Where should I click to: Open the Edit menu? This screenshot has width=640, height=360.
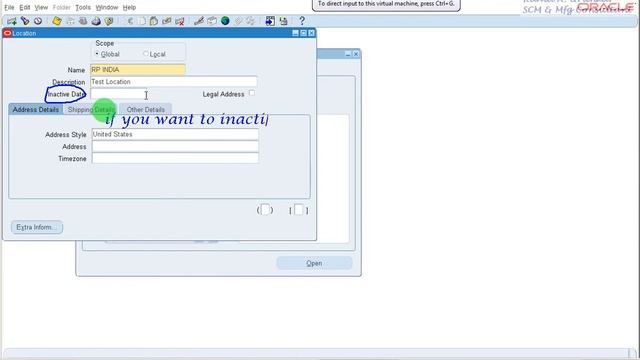[24, 7]
